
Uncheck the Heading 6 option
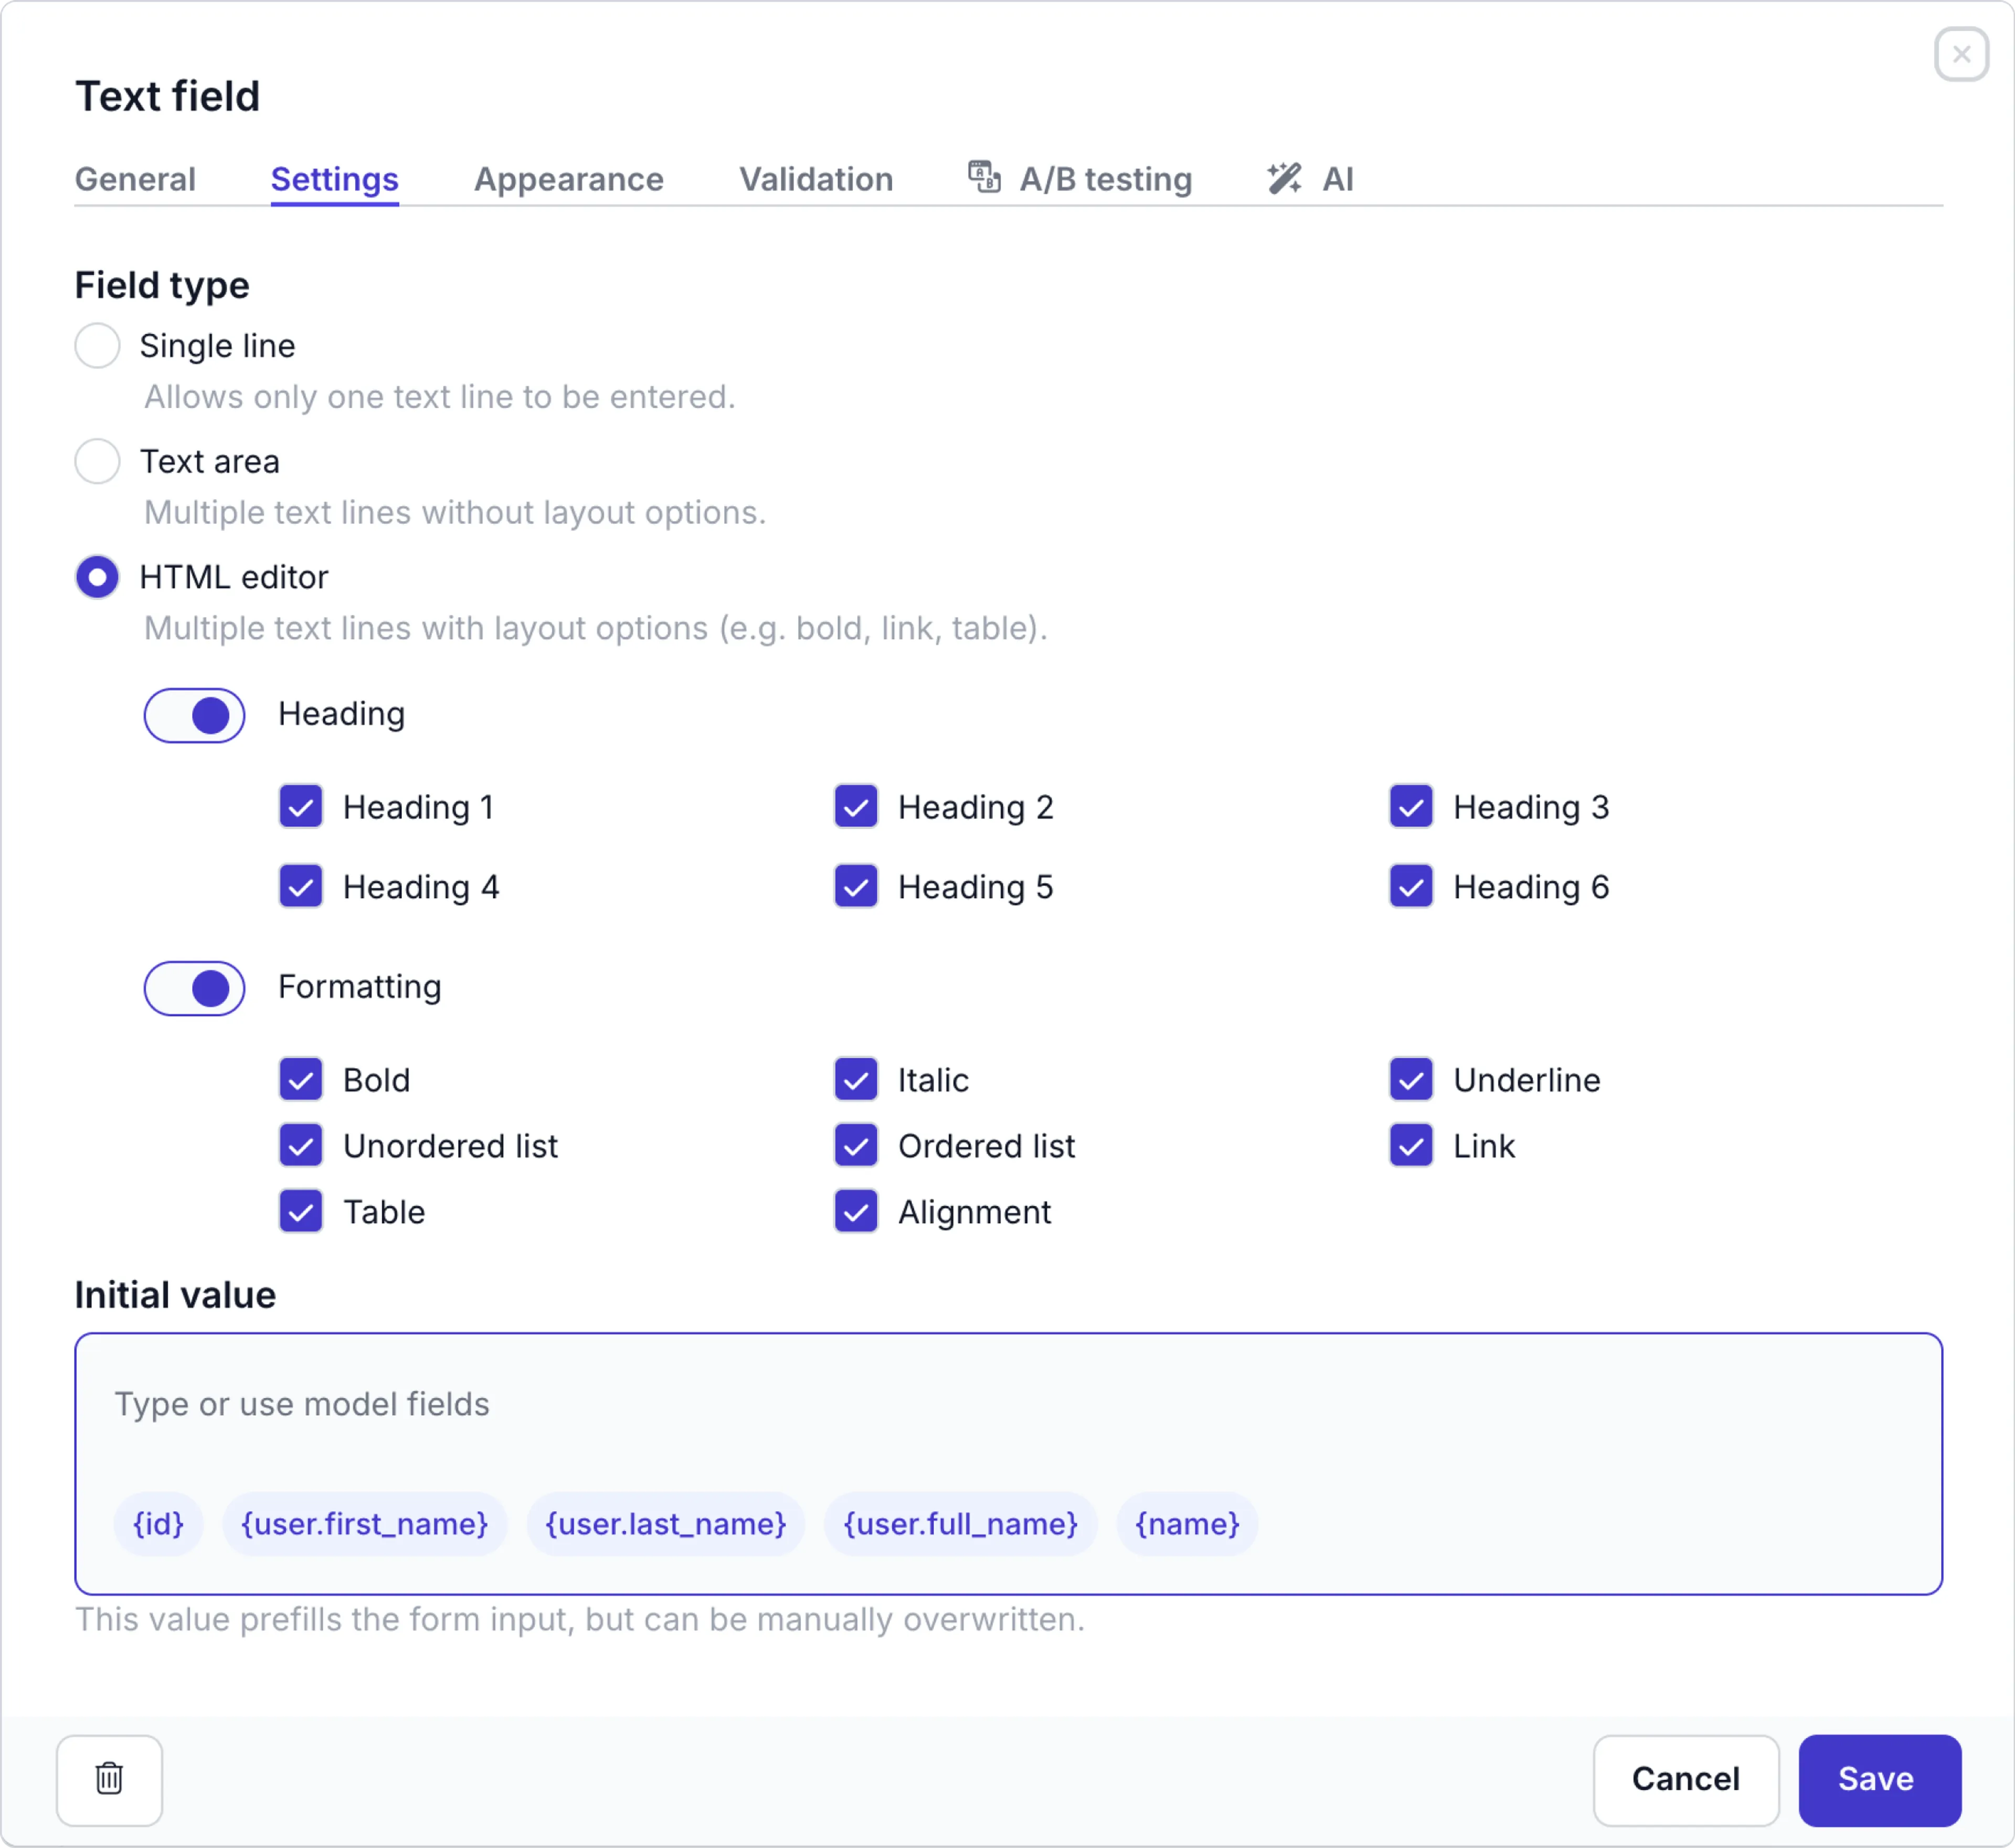coord(1411,887)
